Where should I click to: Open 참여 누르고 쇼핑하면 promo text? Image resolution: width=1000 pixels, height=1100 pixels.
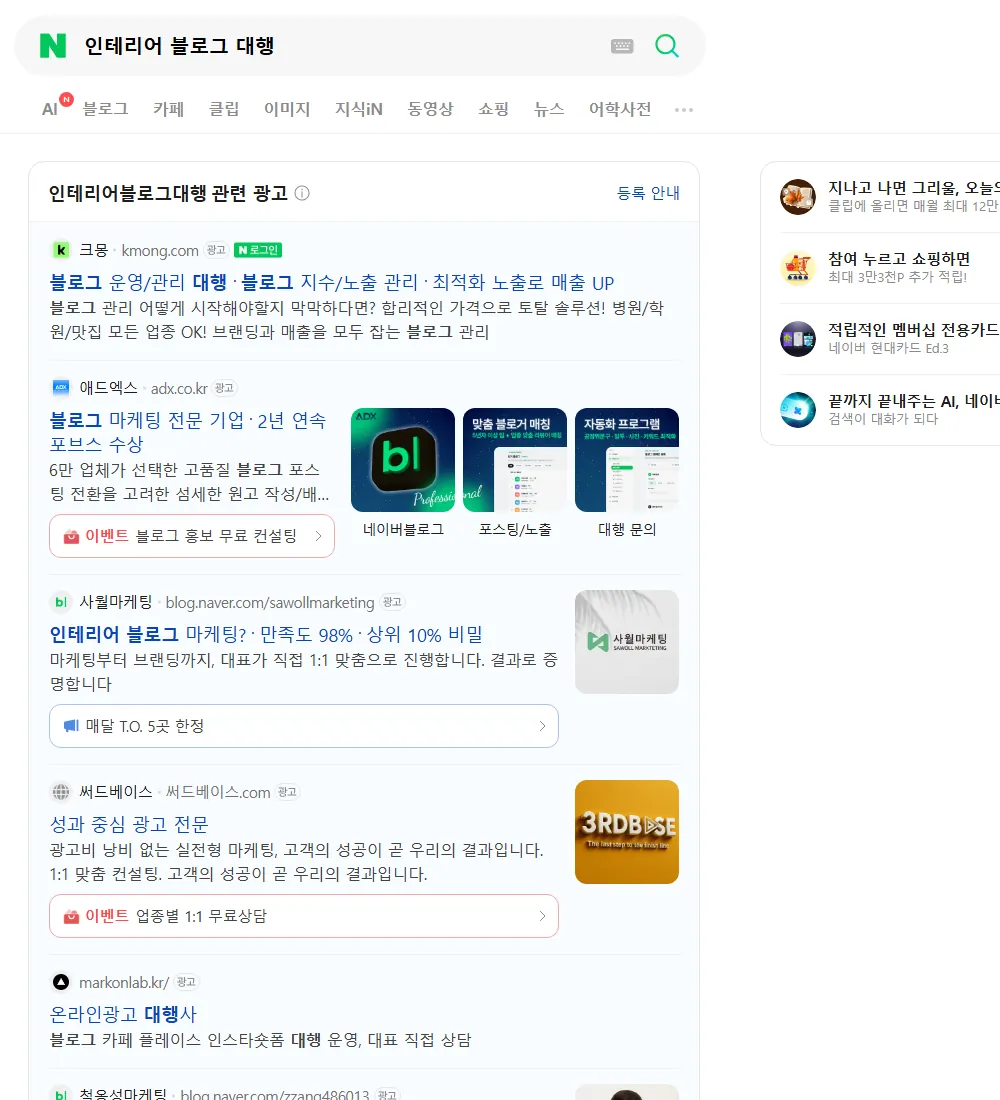coord(899,259)
